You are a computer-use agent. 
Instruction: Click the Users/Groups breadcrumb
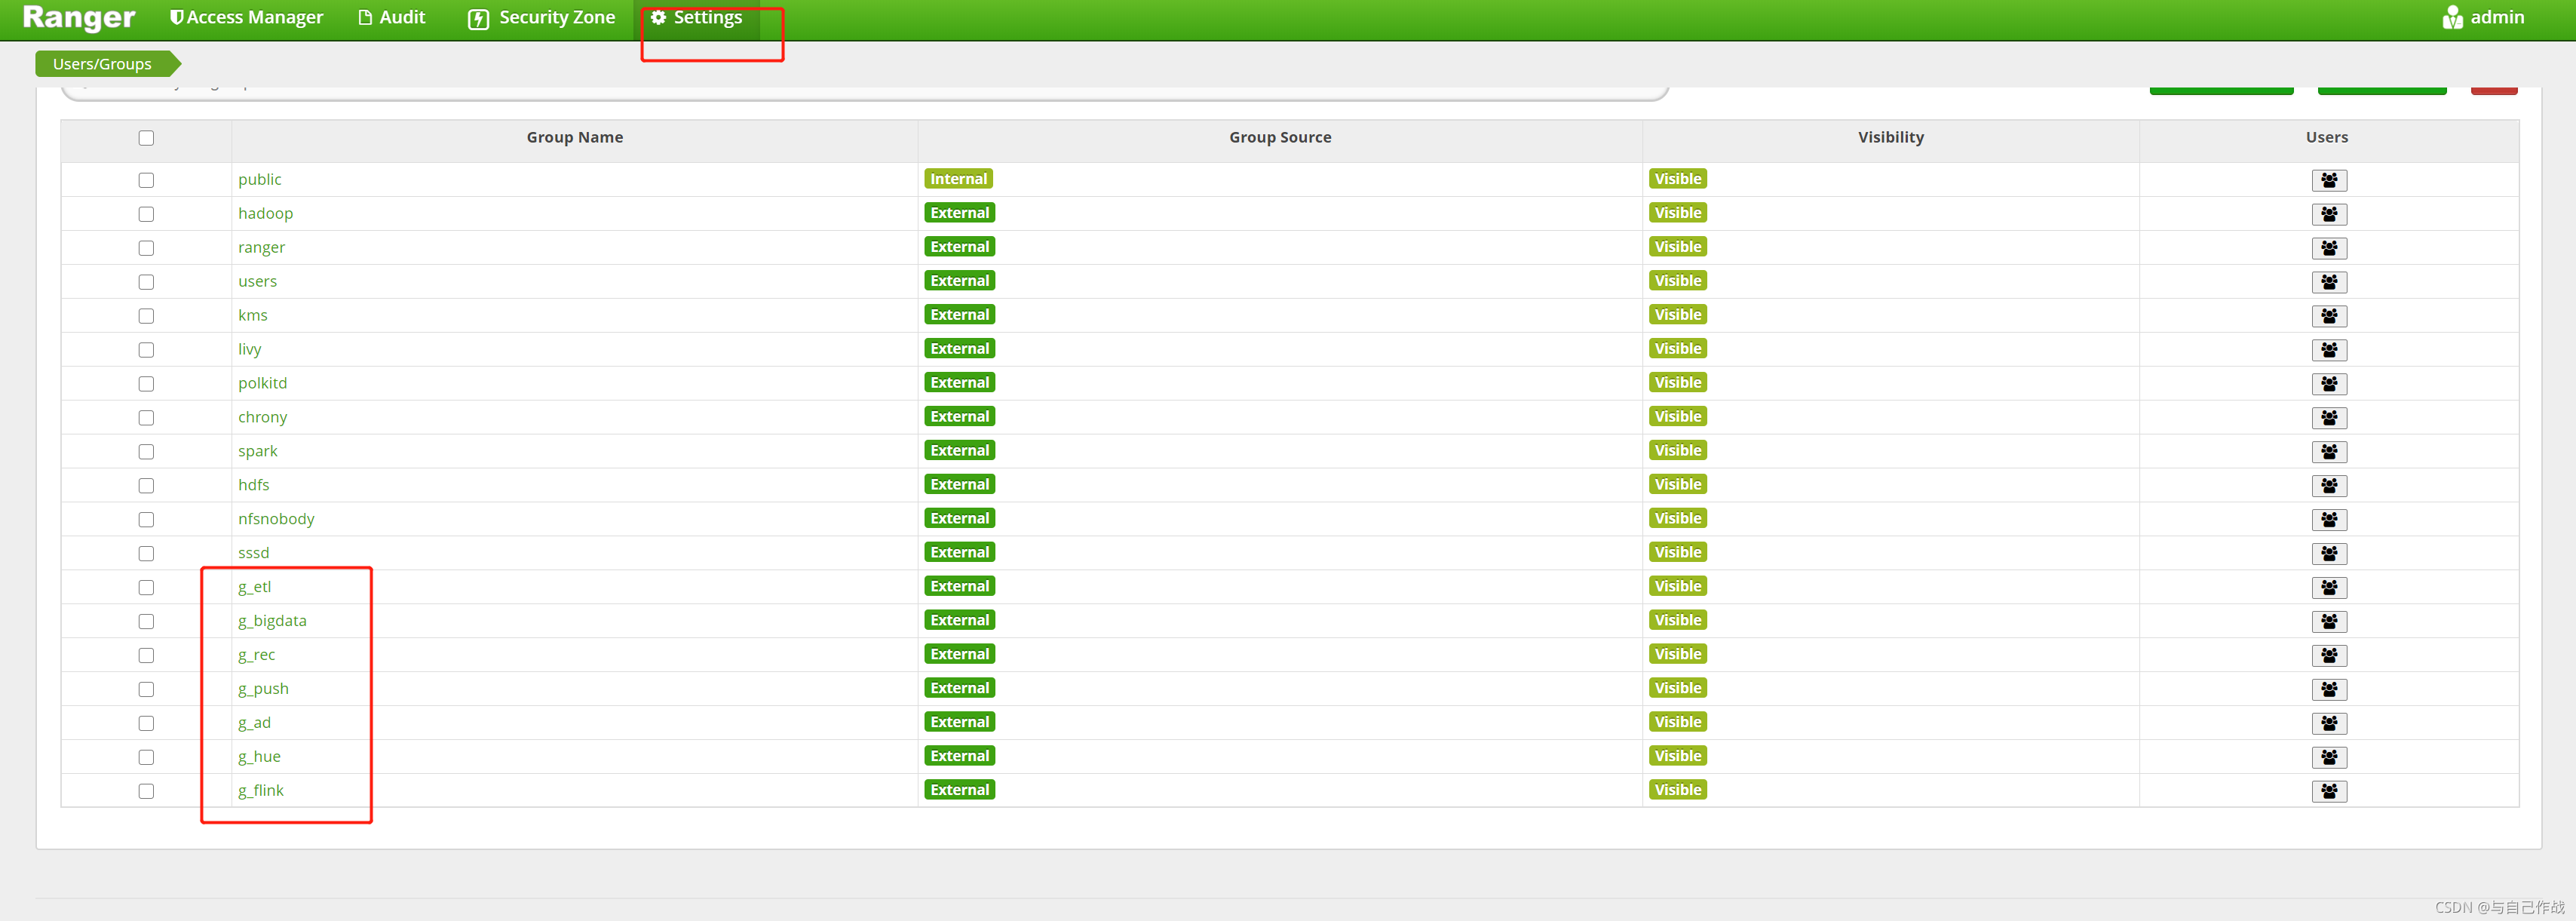(x=102, y=64)
